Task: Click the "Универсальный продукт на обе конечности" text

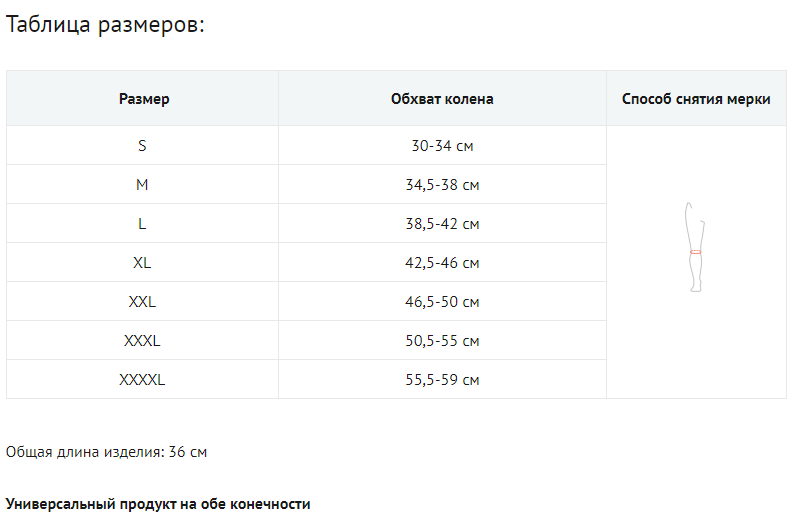Action: point(158,504)
